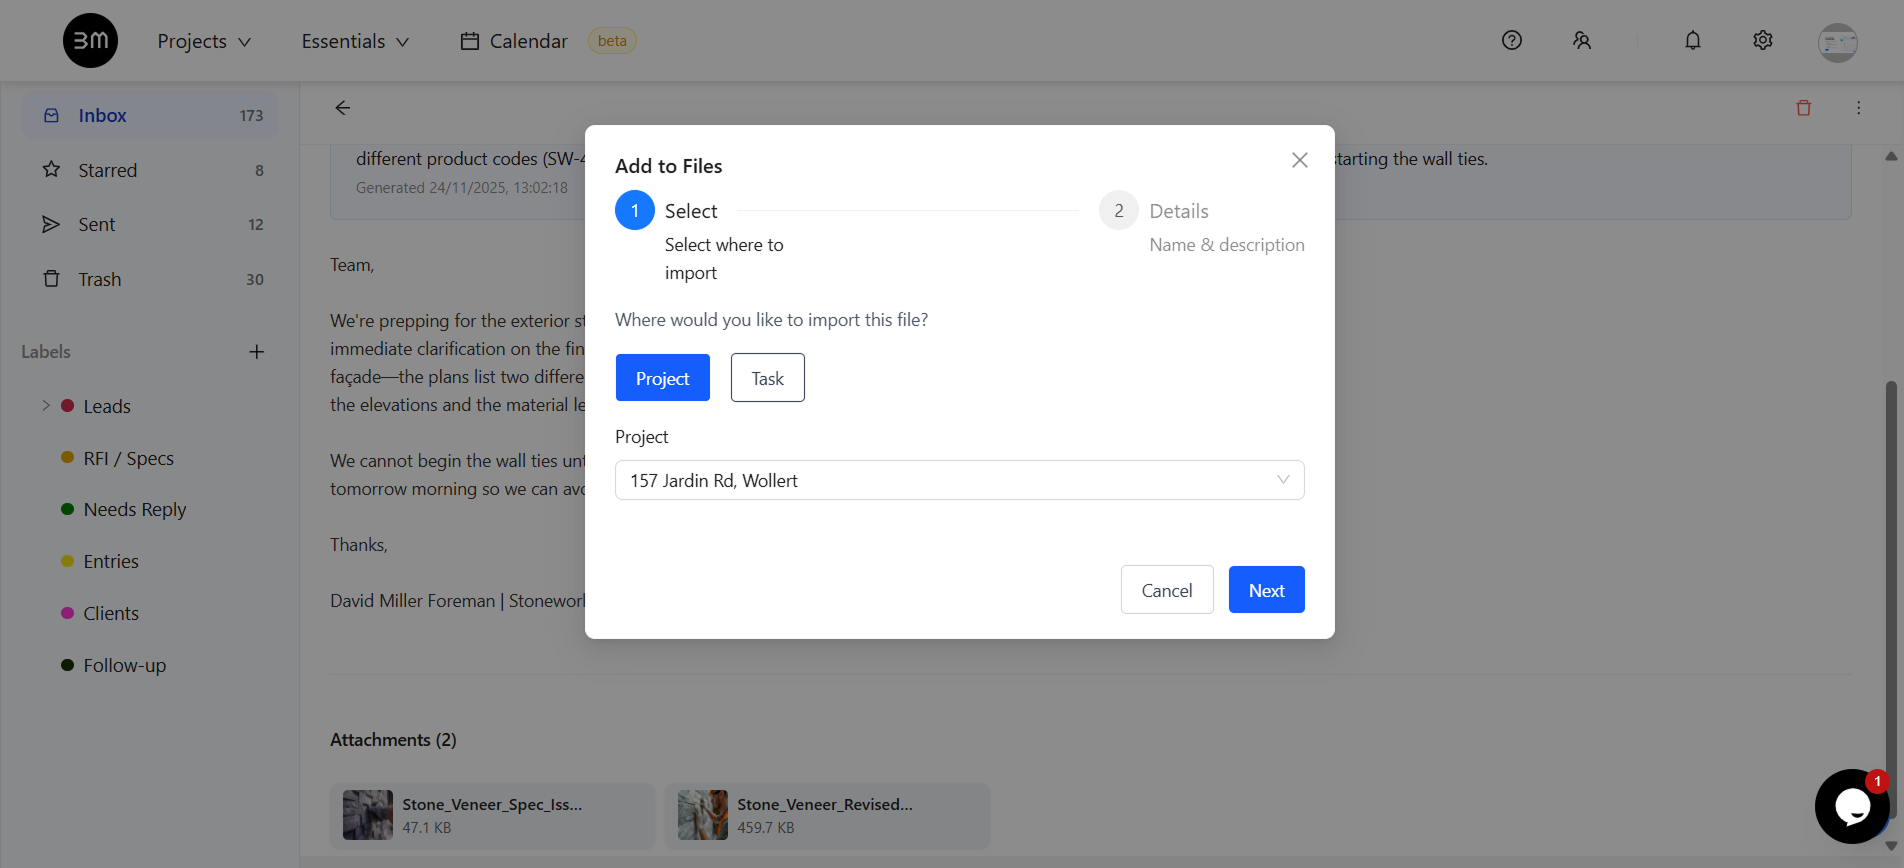Select the Task import option
The height and width of the screenshot is (868, 1904).
coord(768,378)
